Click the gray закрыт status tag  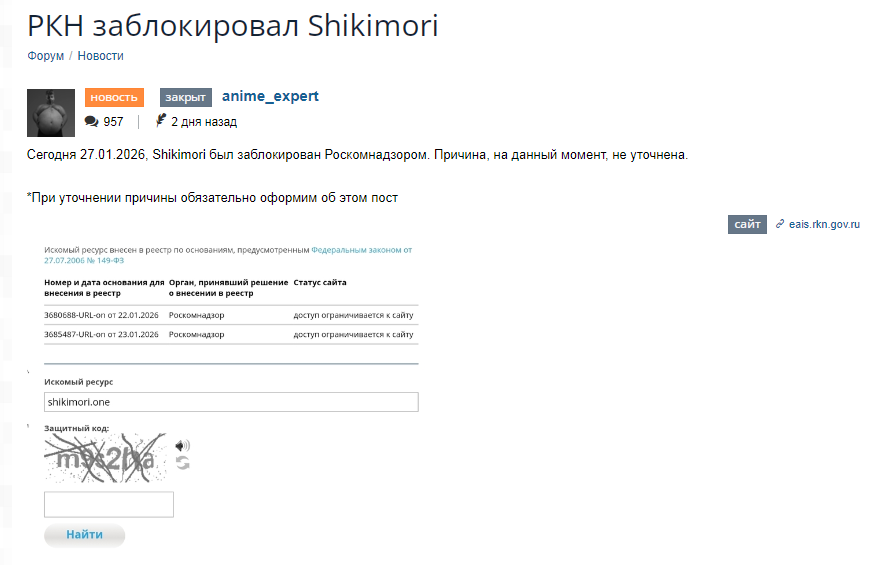click(185, 97)
